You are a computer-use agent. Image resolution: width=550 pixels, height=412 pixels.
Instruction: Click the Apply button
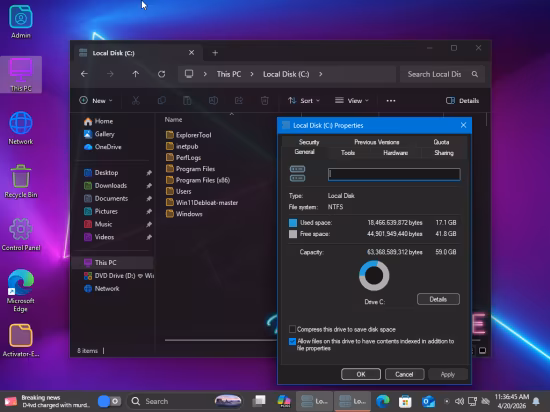tap(448, 374)
